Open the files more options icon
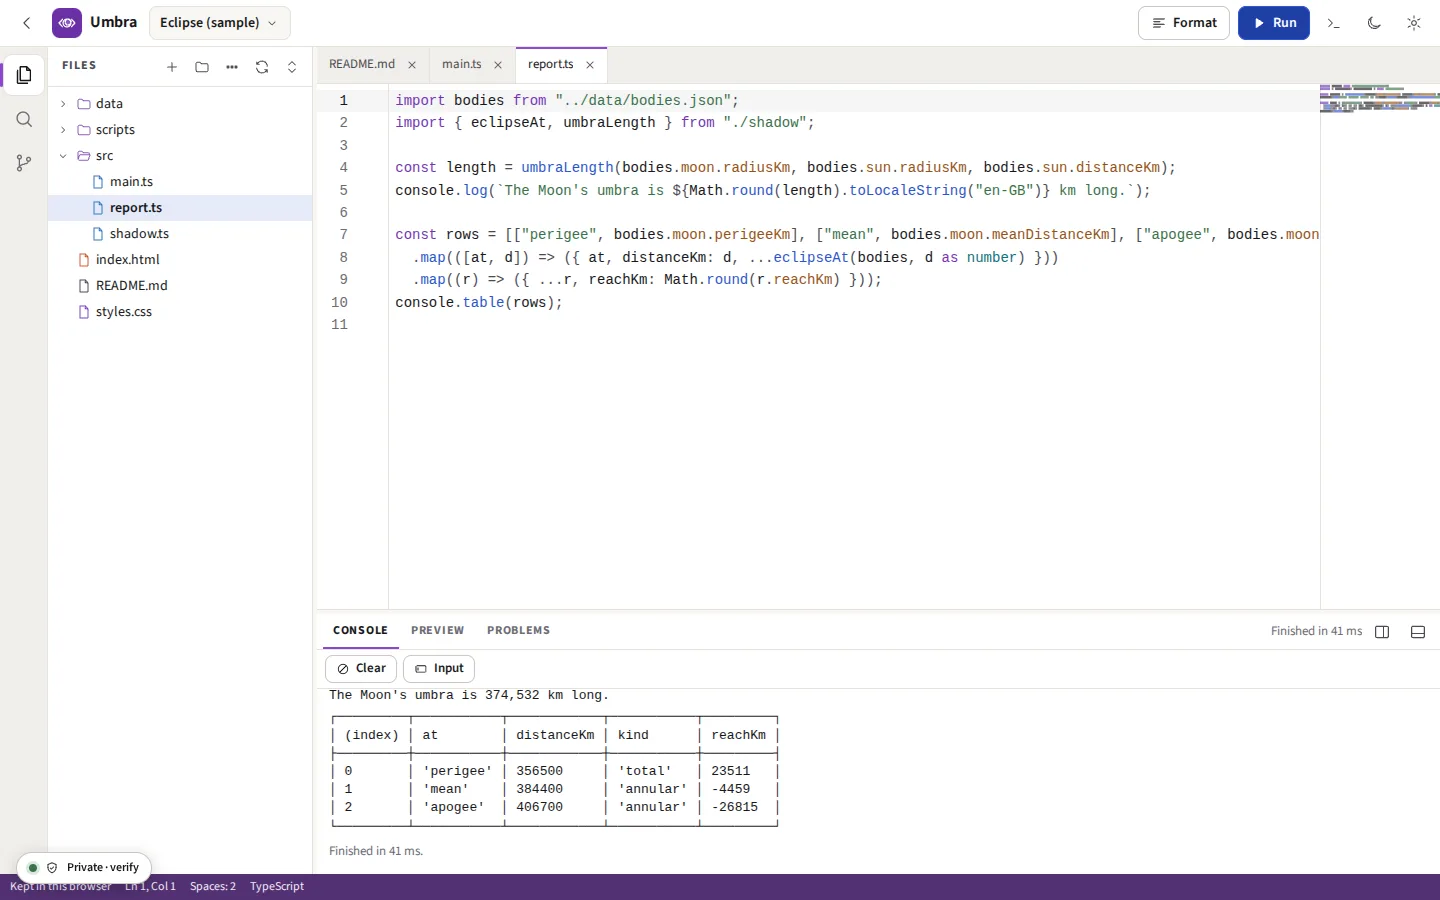 pos(232,67)
